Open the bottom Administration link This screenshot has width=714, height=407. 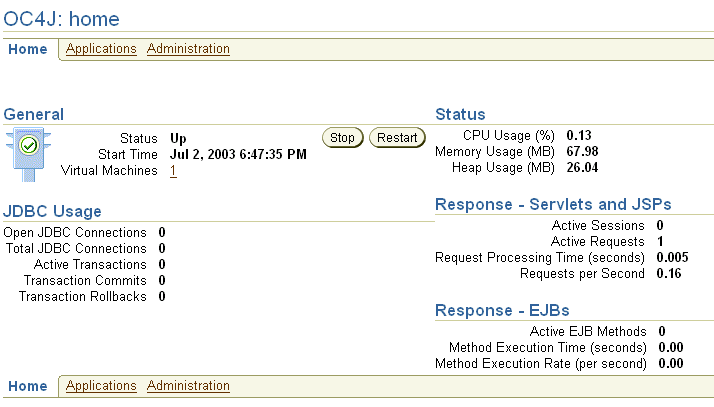click(x=188, y=386)
